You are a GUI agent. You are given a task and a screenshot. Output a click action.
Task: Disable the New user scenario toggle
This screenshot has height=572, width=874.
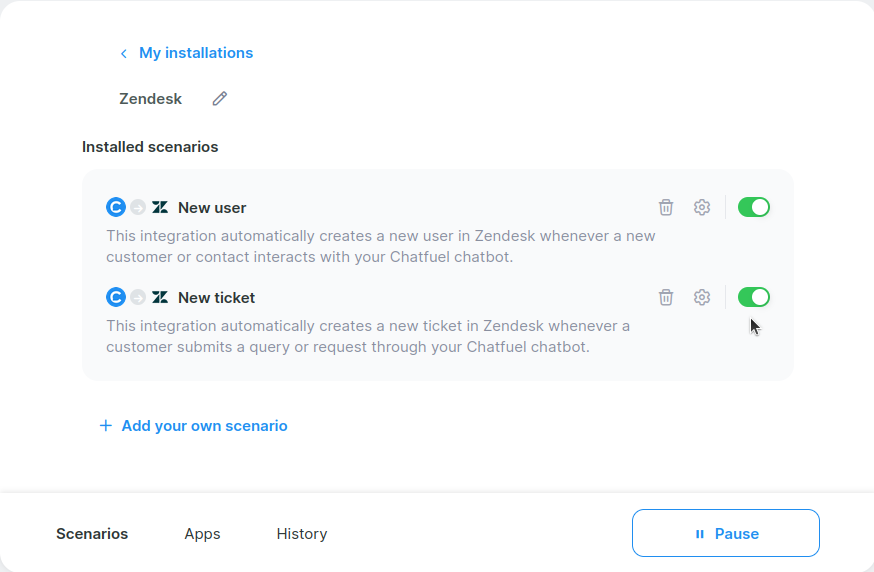point(754,207)
